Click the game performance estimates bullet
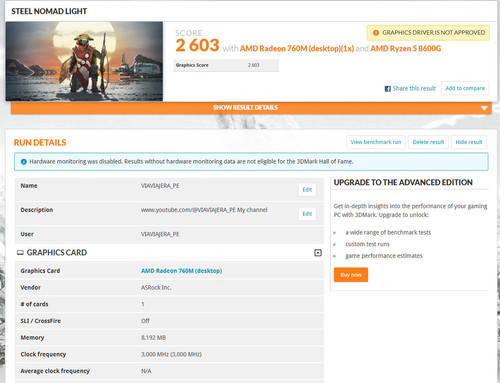Screen dimensions: 500x383 click(x=384, y=256)
